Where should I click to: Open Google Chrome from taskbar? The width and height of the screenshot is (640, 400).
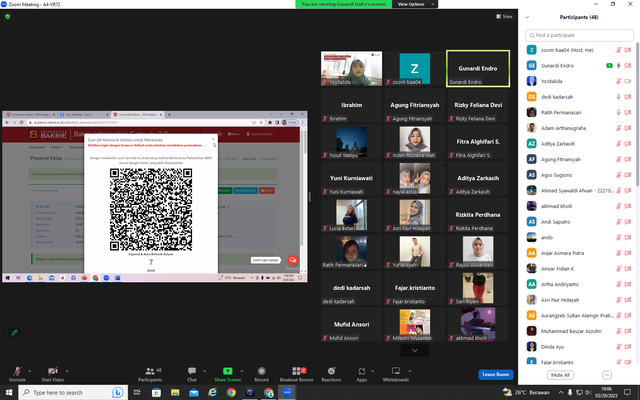coord(231,392)
